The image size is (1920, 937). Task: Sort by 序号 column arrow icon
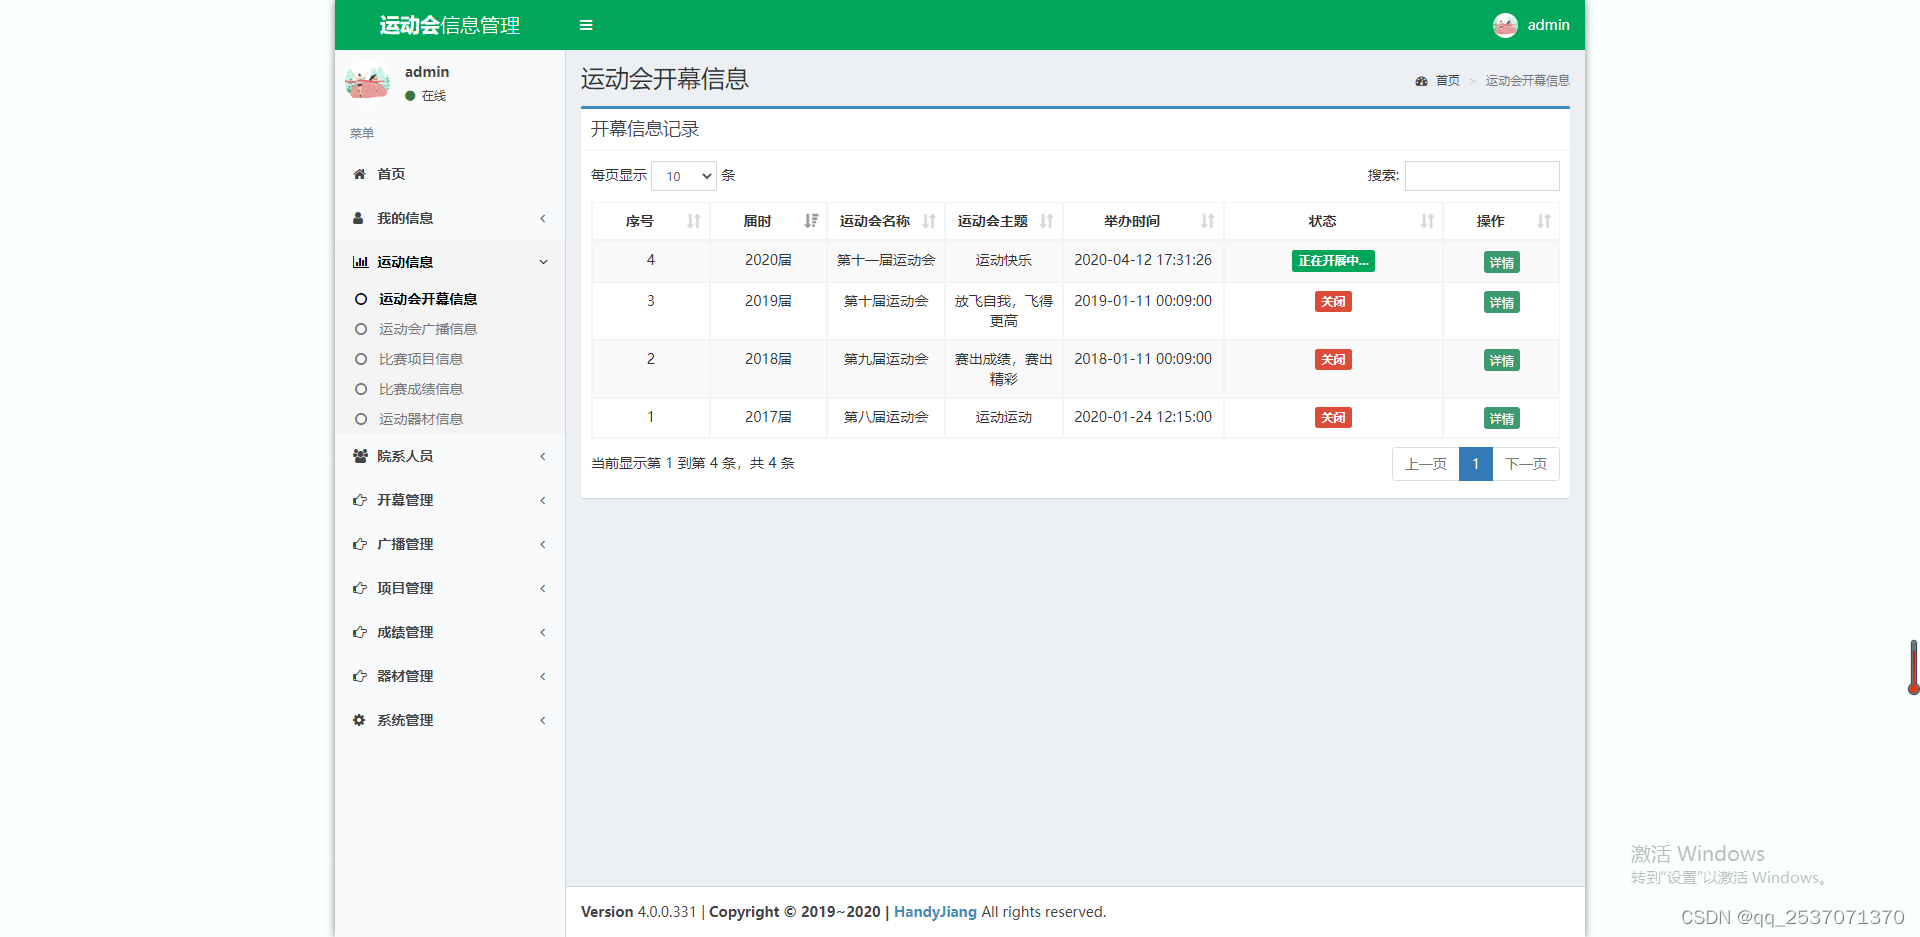(693, 221)
